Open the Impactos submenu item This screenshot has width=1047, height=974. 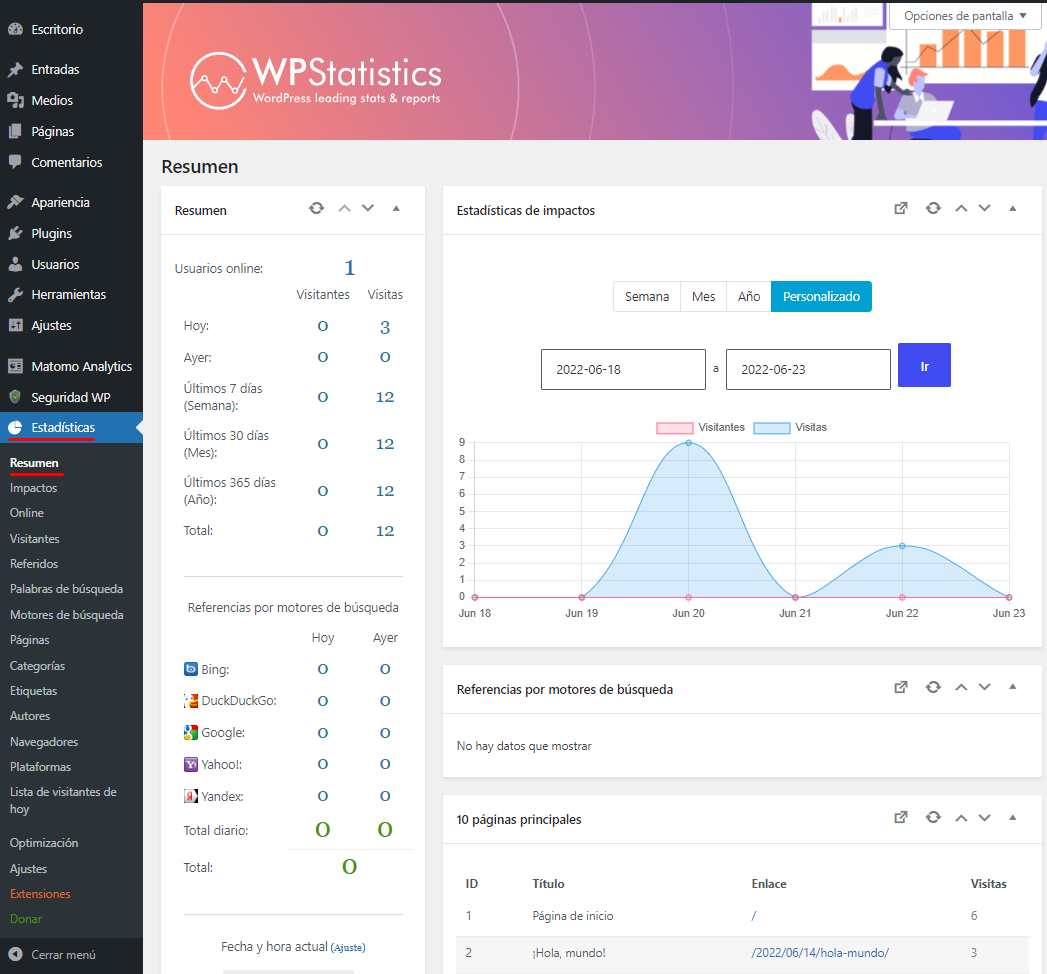[33, 488]
